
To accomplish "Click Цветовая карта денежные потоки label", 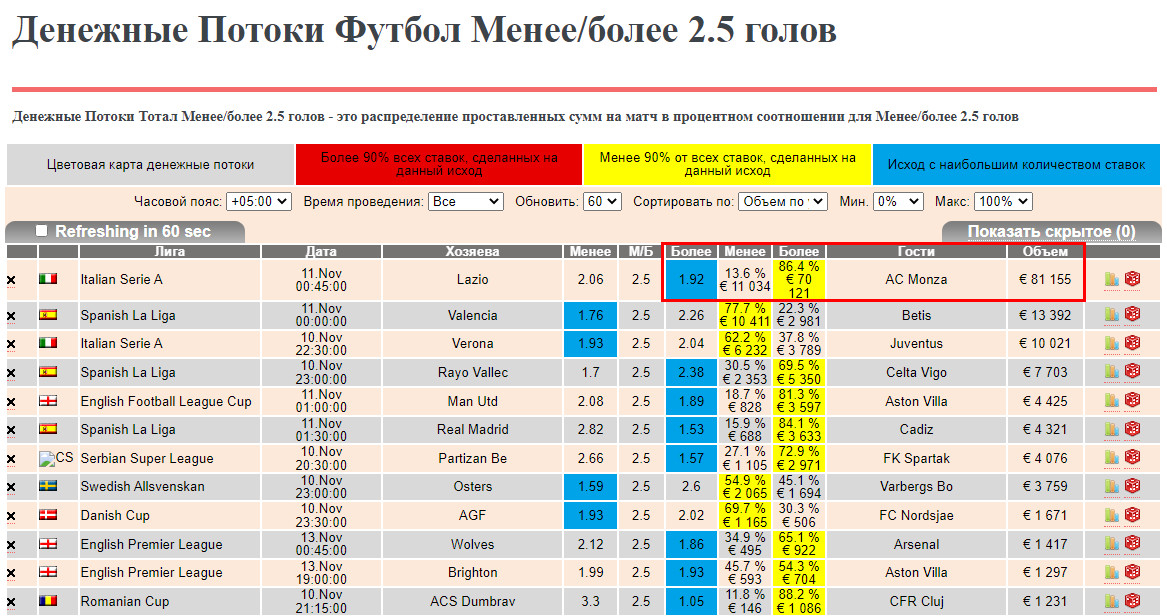I will pyautogui.click(x=150, y=164).
